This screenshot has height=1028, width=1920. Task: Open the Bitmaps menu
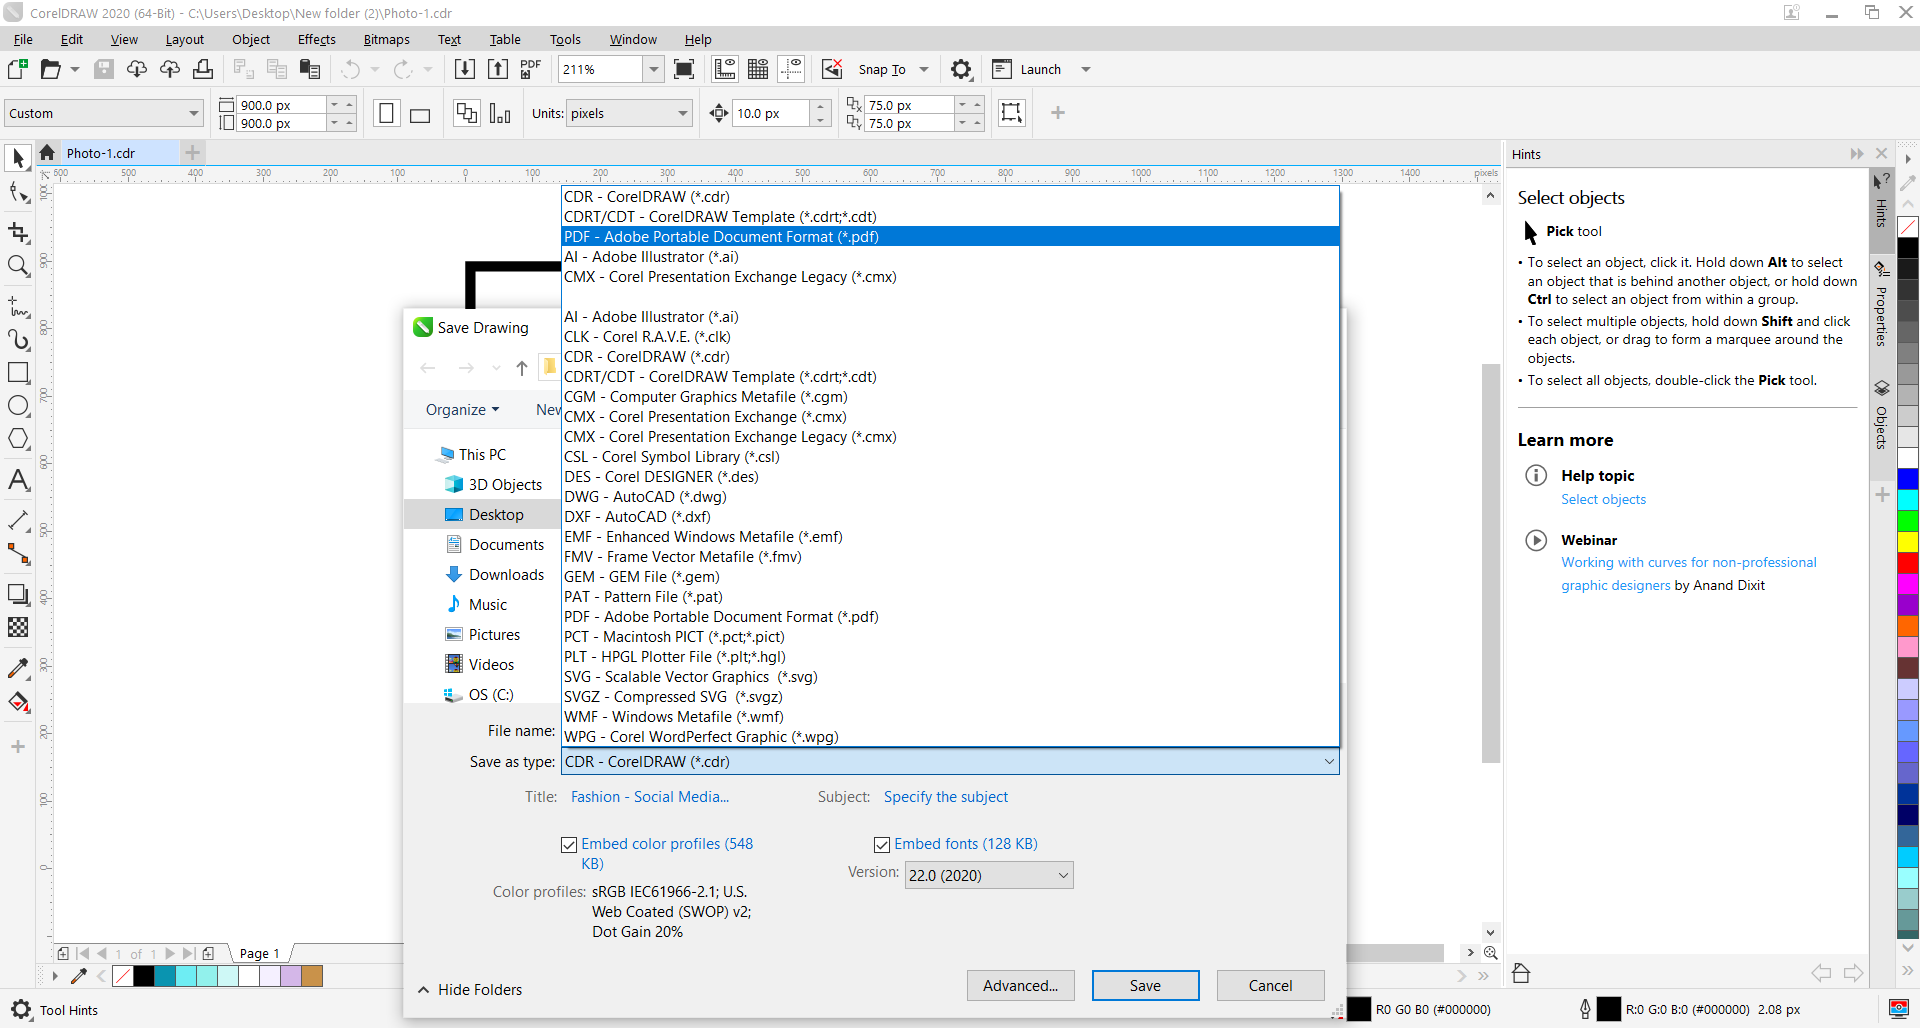[x=386, y=40]
